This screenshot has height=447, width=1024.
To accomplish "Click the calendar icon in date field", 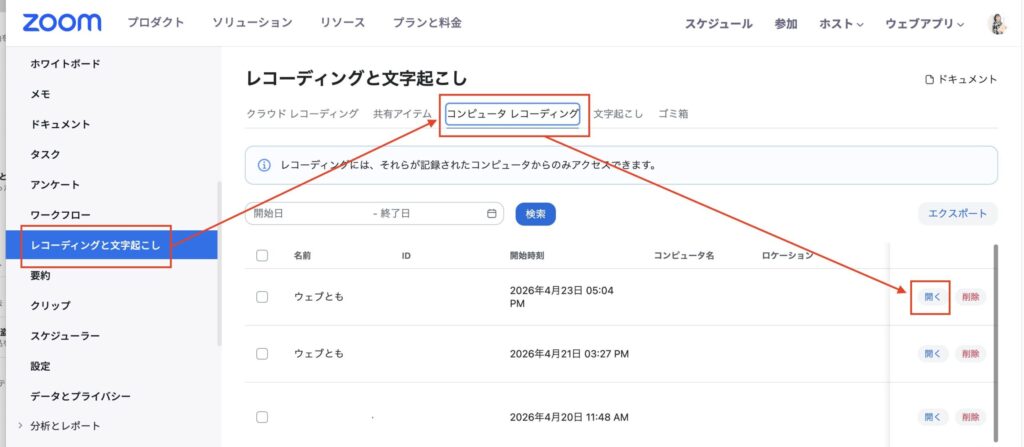I will 491,214.
